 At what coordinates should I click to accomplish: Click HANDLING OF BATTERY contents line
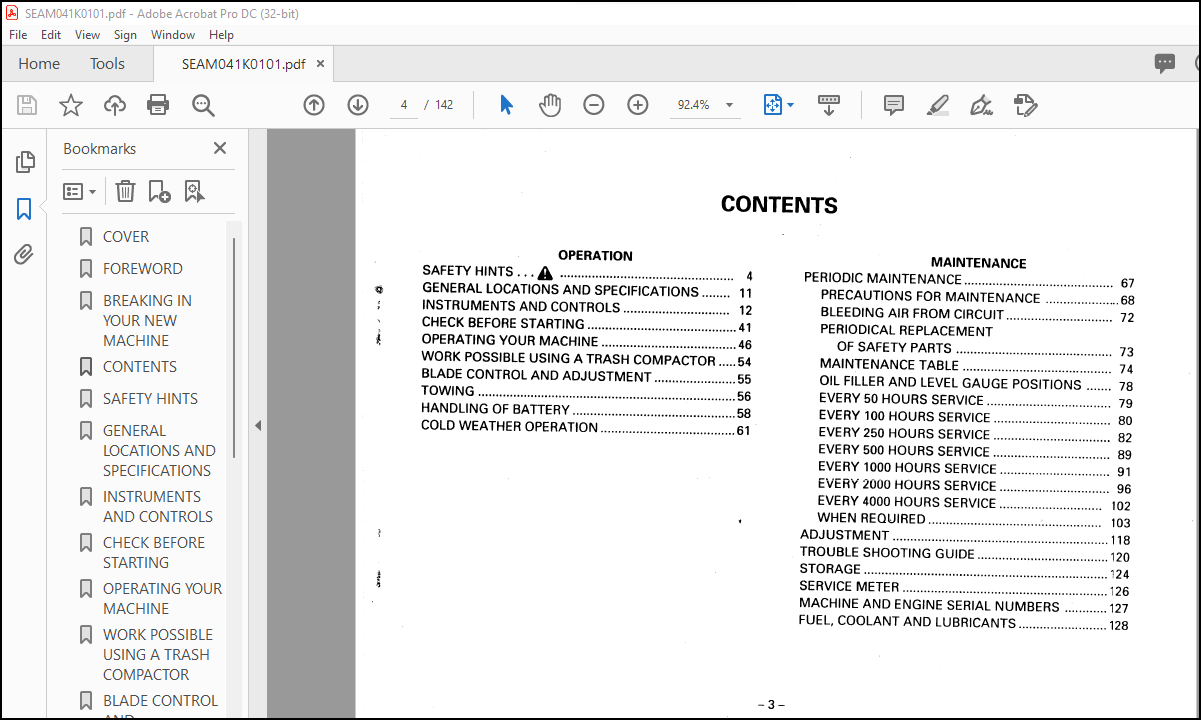pos(586,410)
